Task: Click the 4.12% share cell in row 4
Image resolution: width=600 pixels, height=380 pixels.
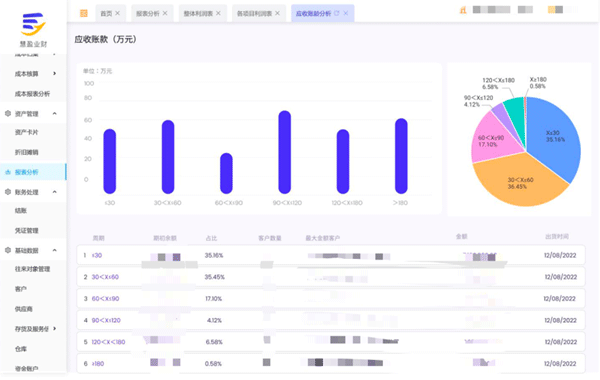Action: tap(214, 320)
